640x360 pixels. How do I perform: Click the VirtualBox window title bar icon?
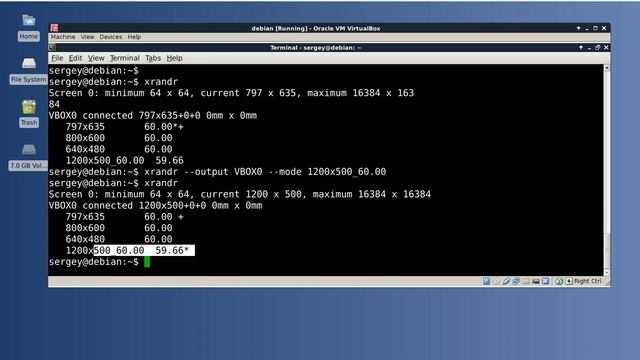(x=54, y=28)
